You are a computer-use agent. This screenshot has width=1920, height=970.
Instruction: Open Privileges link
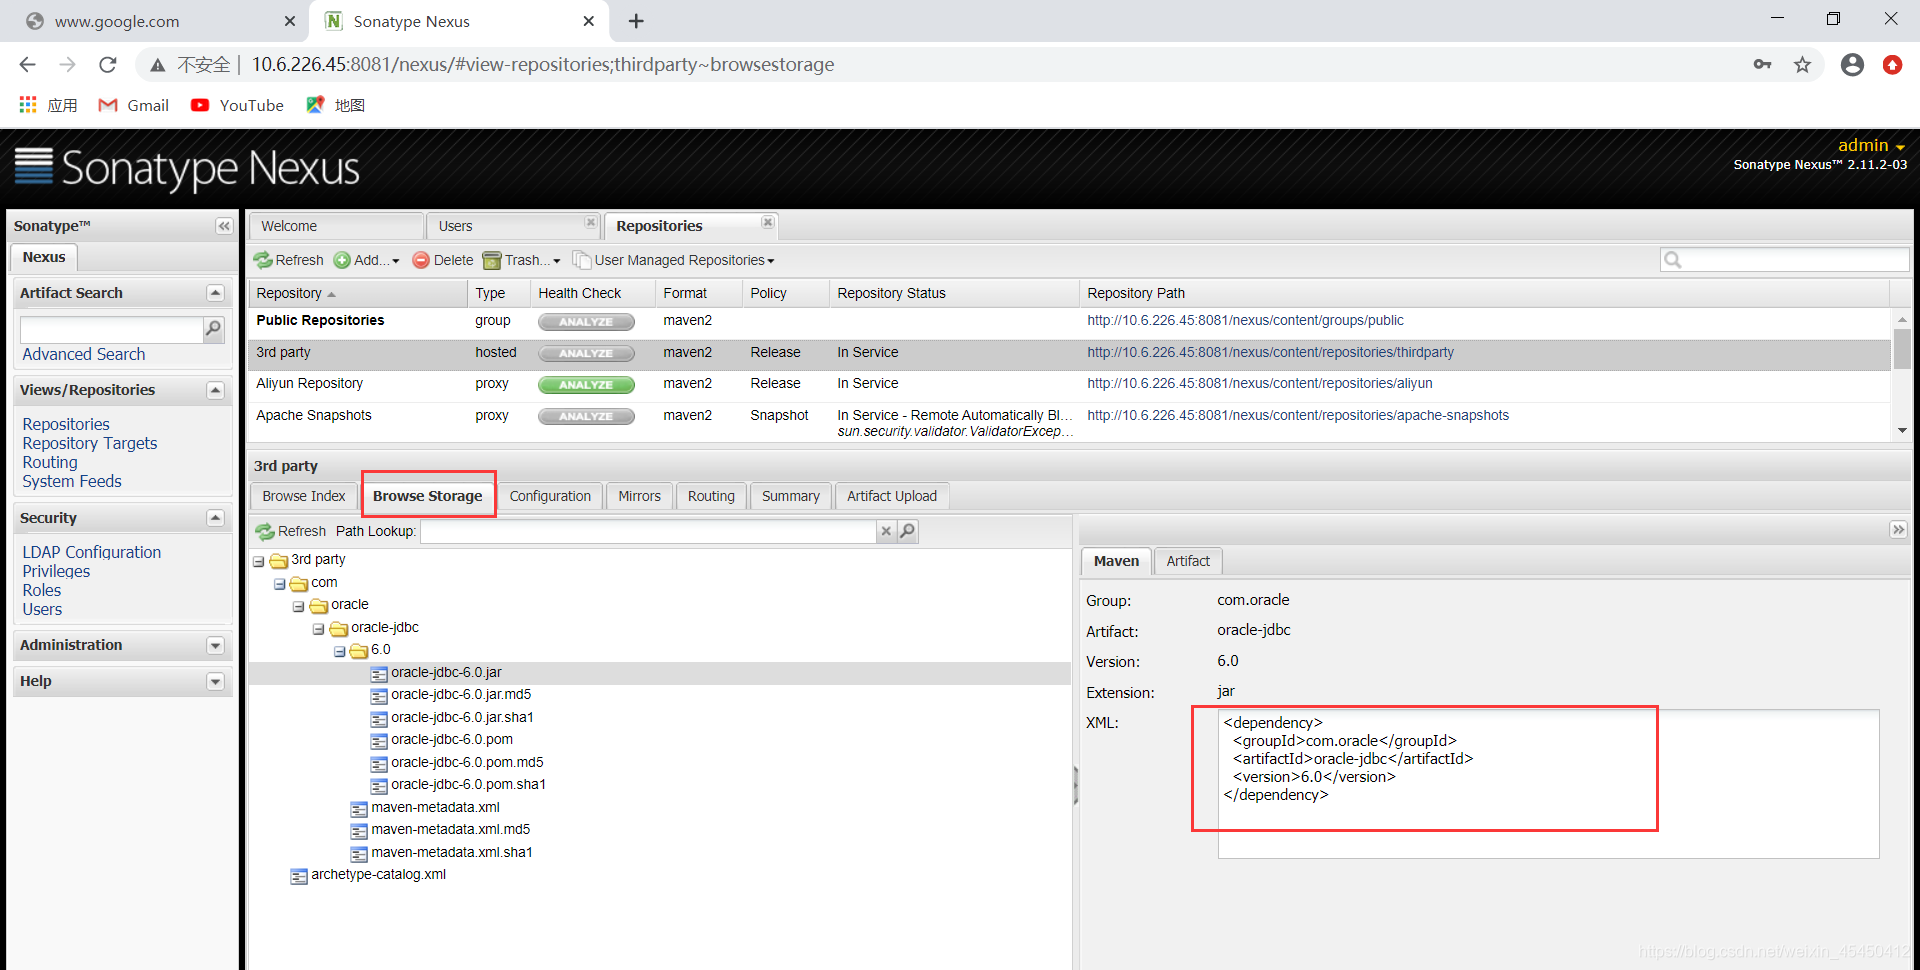tap(56, 571)
